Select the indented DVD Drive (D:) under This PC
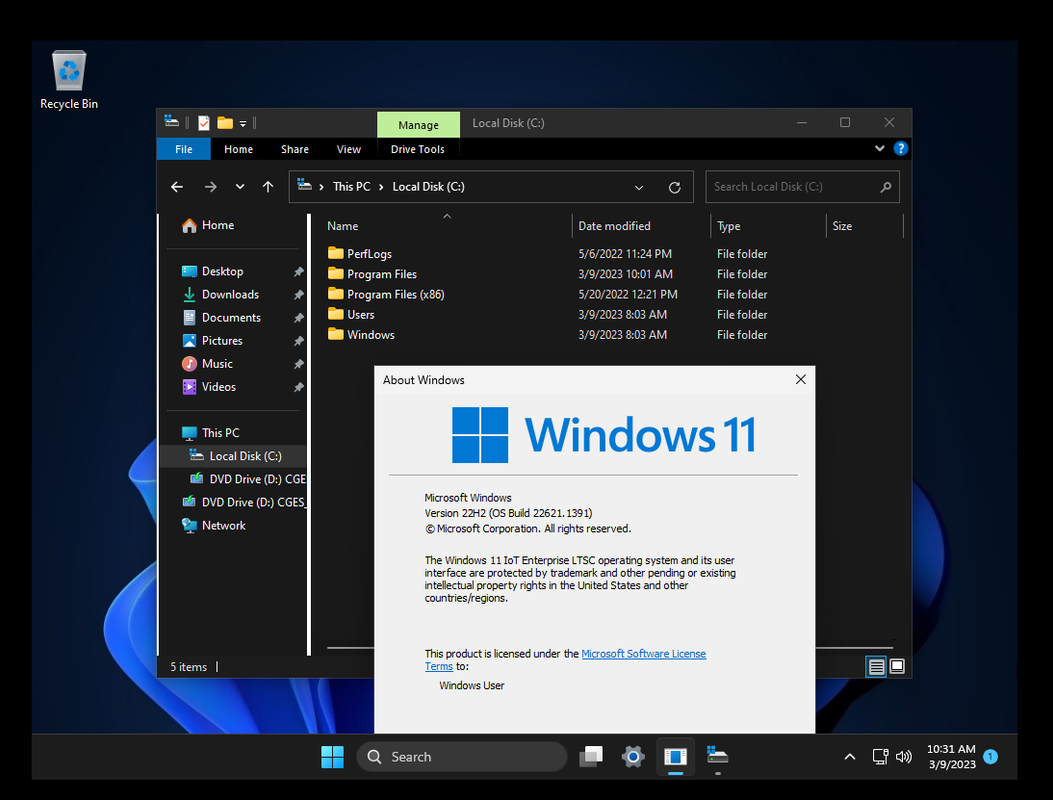 [x=248, y=479]
